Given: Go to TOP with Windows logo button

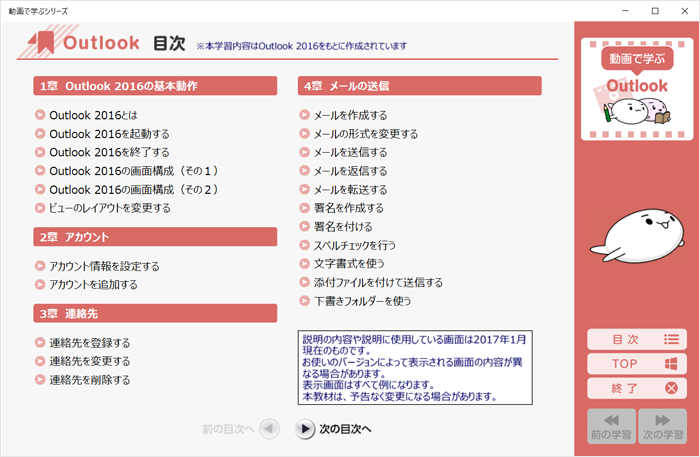Looking at the screenshot, I should [x=637, y=364].
